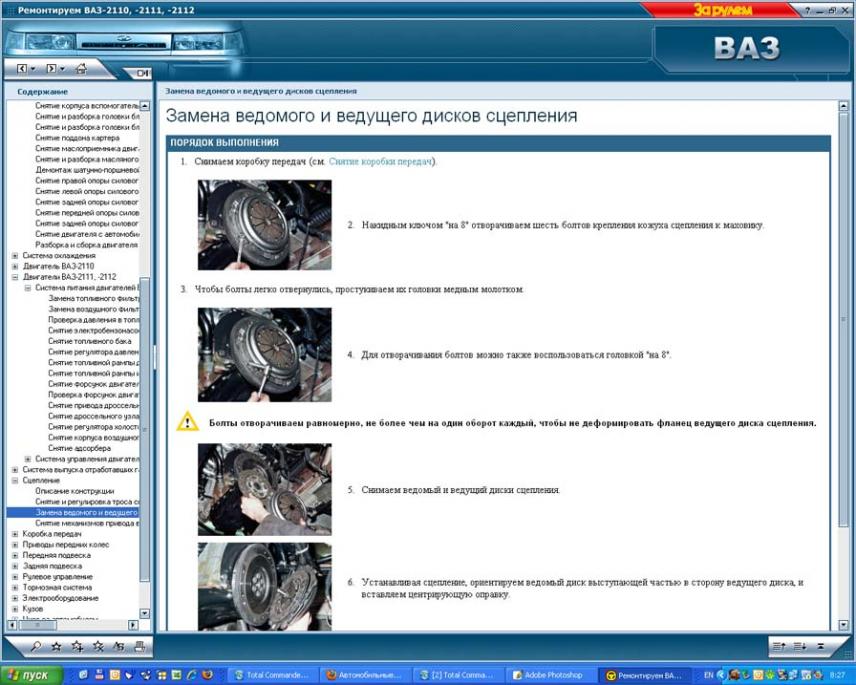856x685 pixels.
Task: Go forward with the right arrow button
Action: (51, 69)
